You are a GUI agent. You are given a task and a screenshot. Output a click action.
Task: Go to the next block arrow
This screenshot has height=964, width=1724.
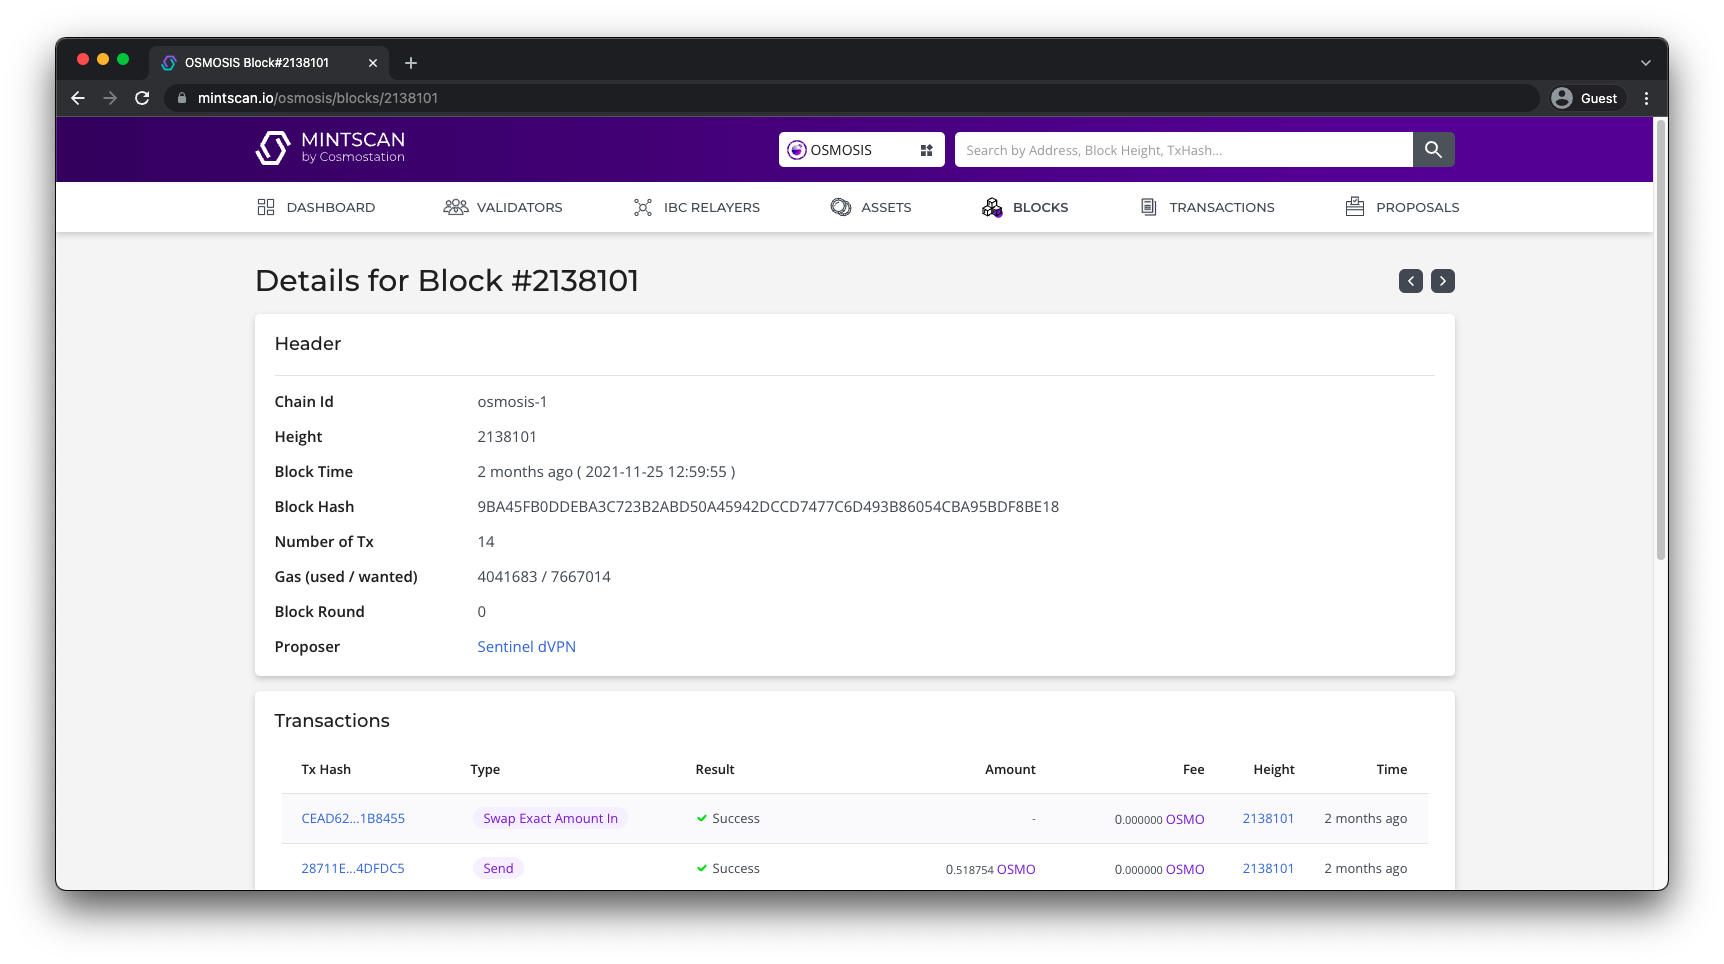(1442, 281)
